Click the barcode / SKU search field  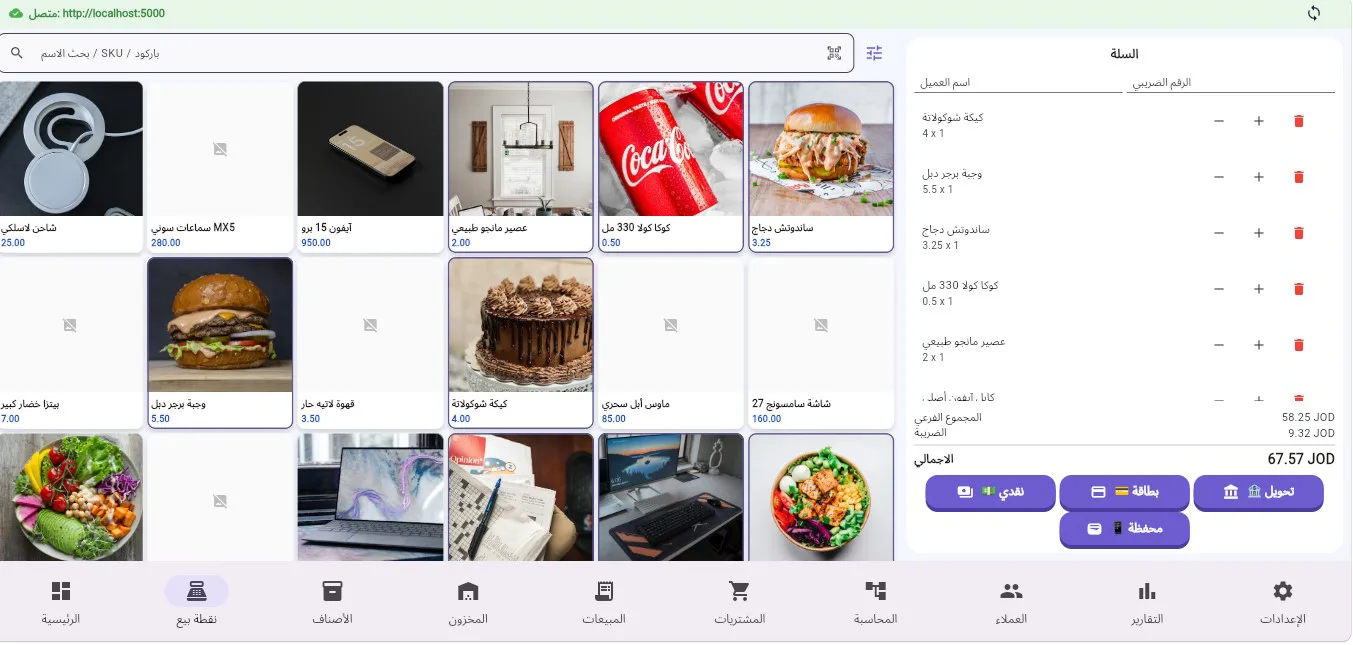tap(427, 53)
